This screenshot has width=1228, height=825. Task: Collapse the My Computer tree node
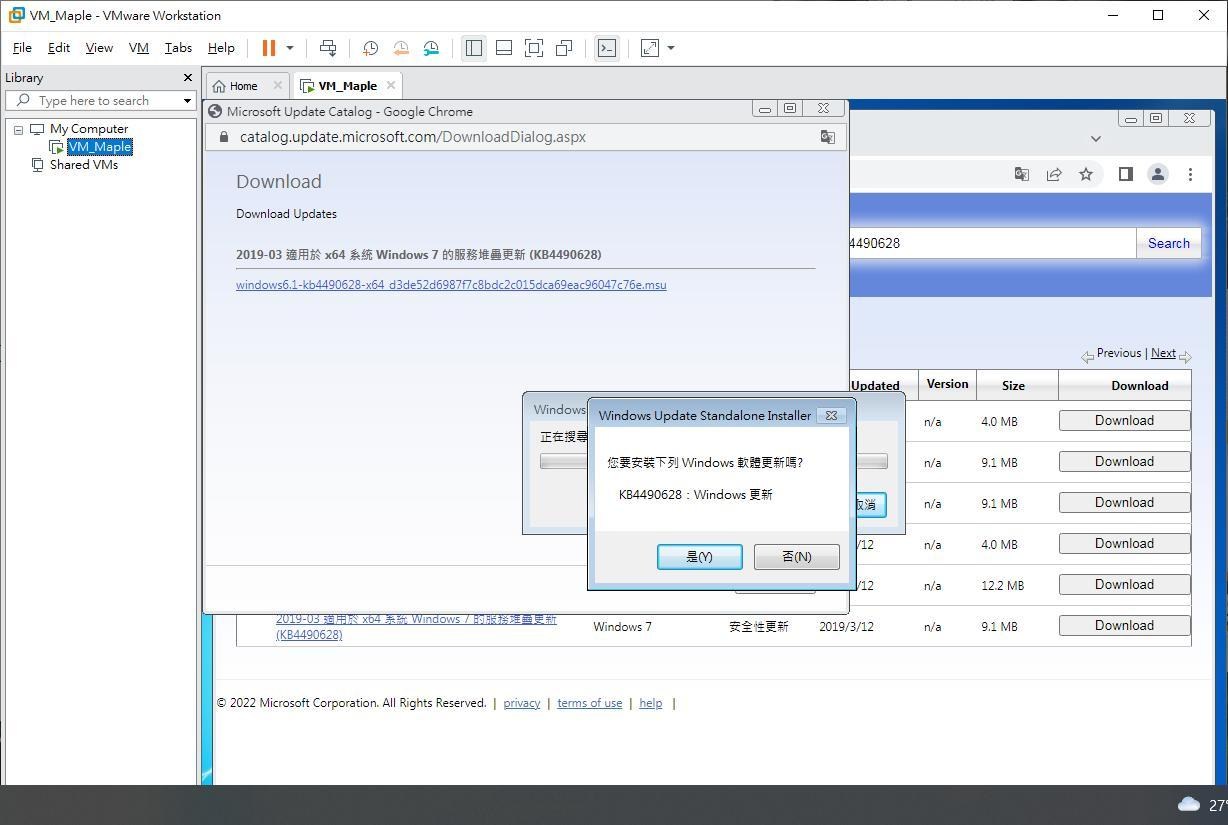(17, 128)
